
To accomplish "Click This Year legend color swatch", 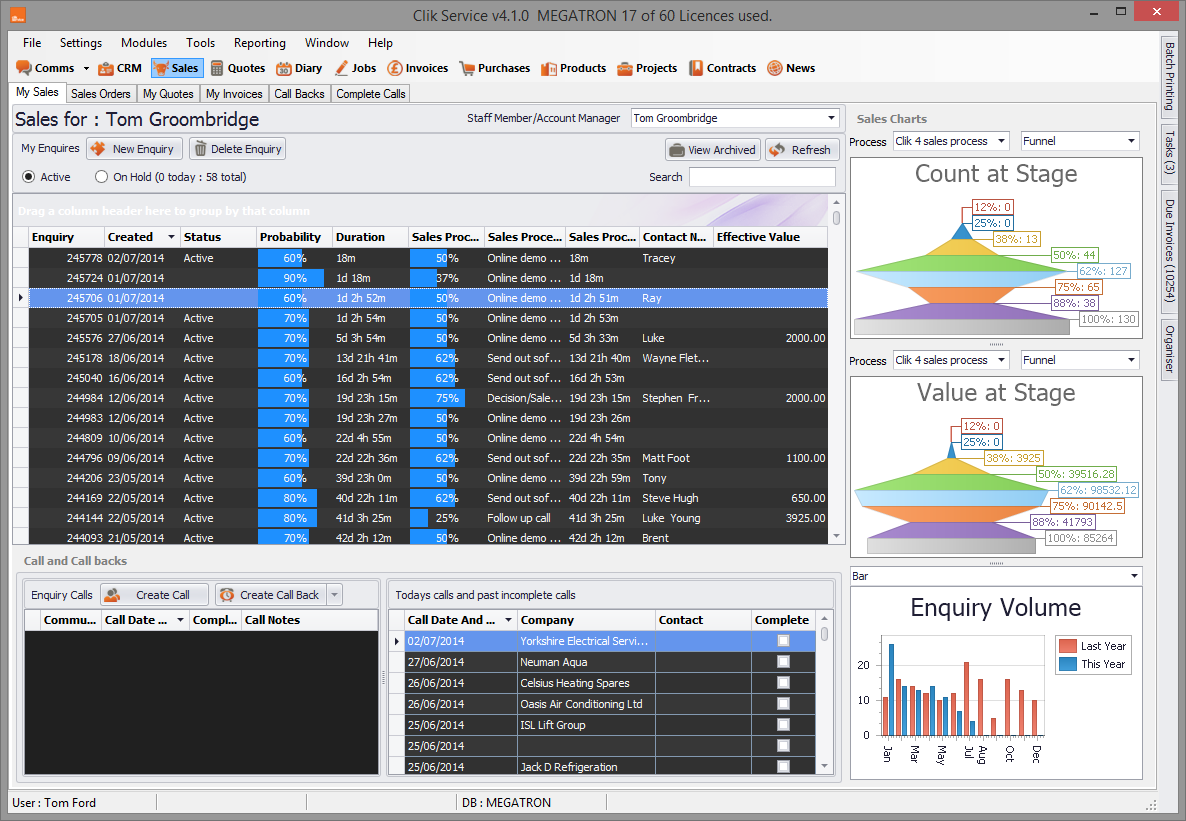I will pos(1067,664).
